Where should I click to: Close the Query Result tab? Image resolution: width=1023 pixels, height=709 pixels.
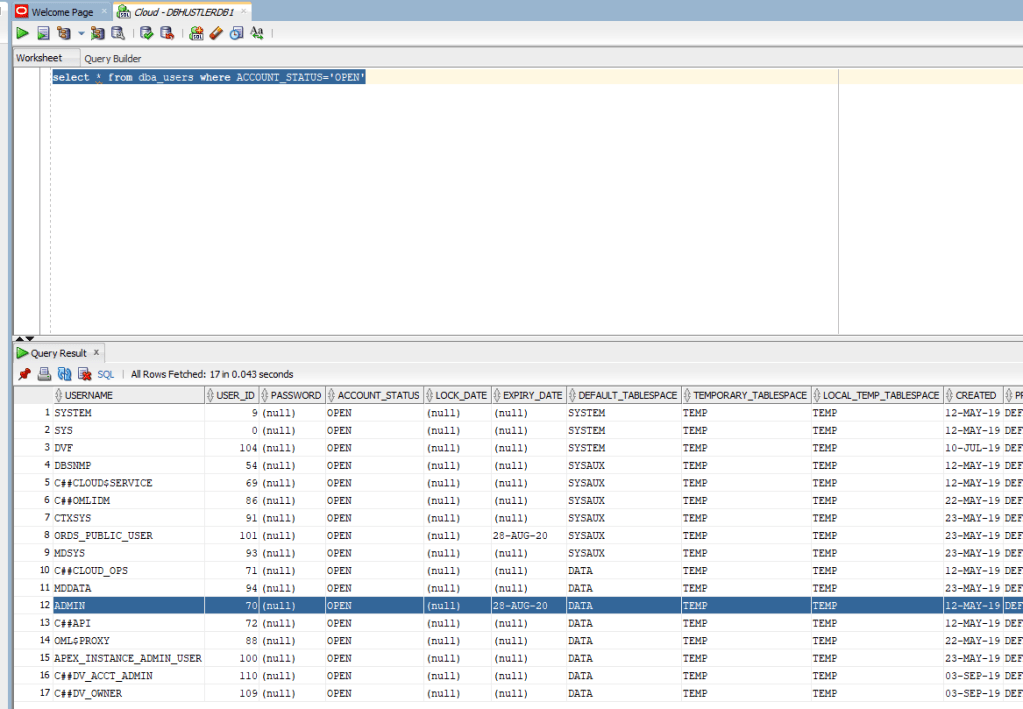(96, 353)
